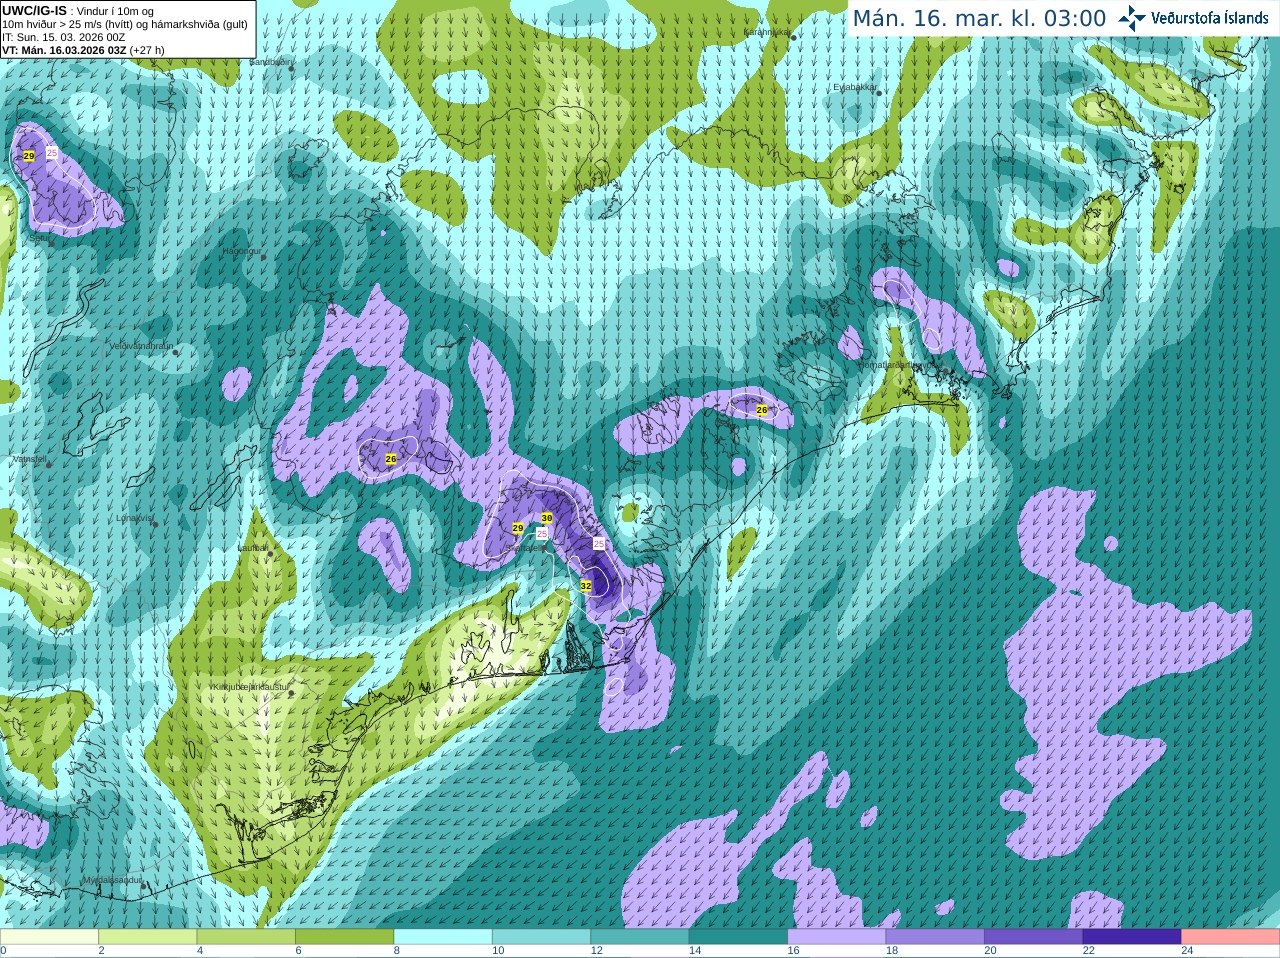This screenshot has width=1280, height=958.
Task: Click the 12 tick label on legend
Action: tap(597, 951)
